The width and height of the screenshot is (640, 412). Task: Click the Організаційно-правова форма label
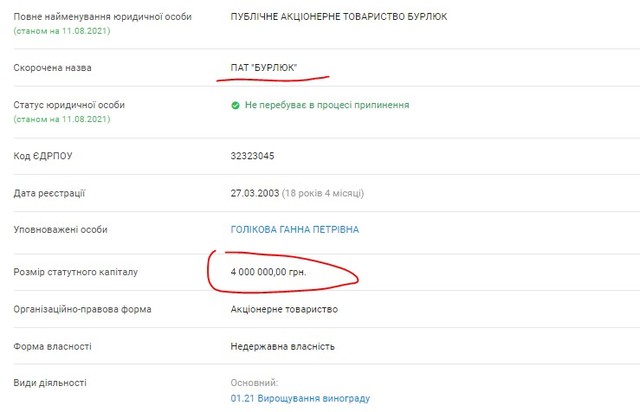tap(83, 309)
